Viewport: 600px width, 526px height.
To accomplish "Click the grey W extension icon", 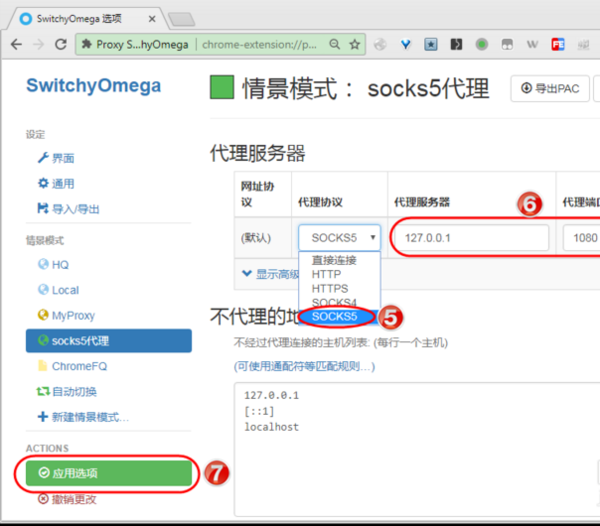I will [532, 45].
